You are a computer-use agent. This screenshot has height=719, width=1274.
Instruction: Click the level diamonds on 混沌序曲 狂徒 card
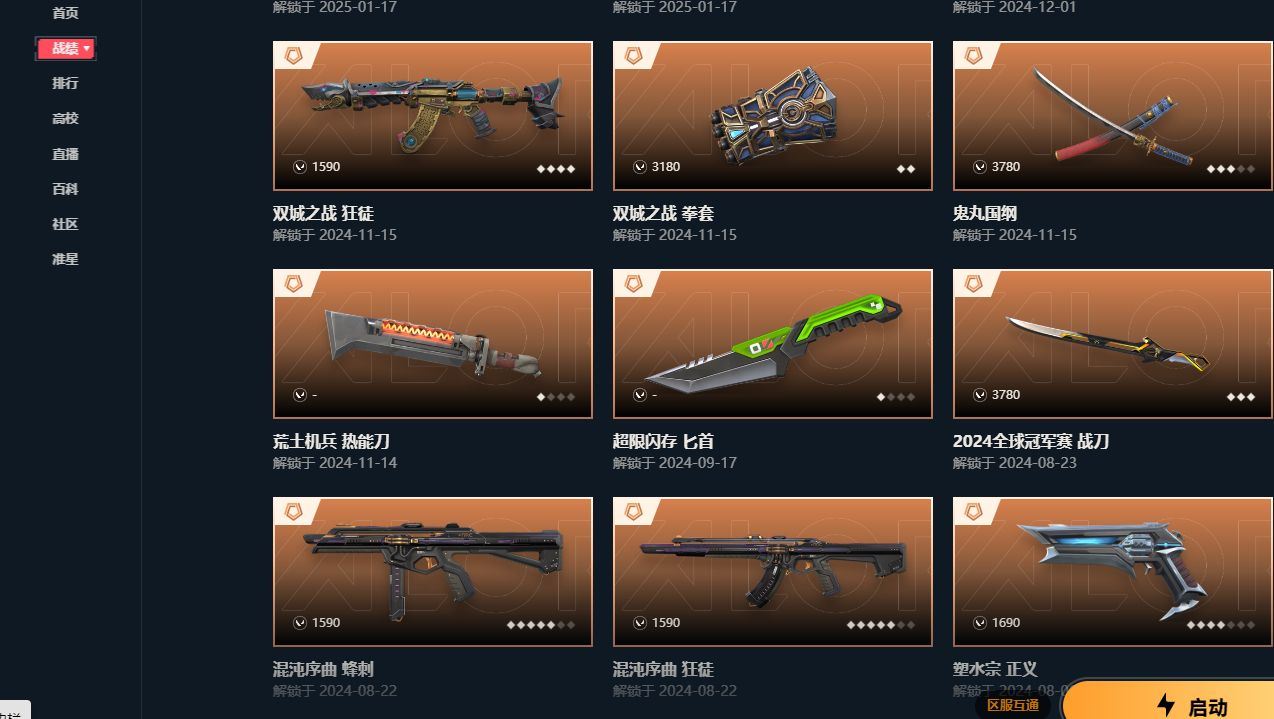point(880,625)
